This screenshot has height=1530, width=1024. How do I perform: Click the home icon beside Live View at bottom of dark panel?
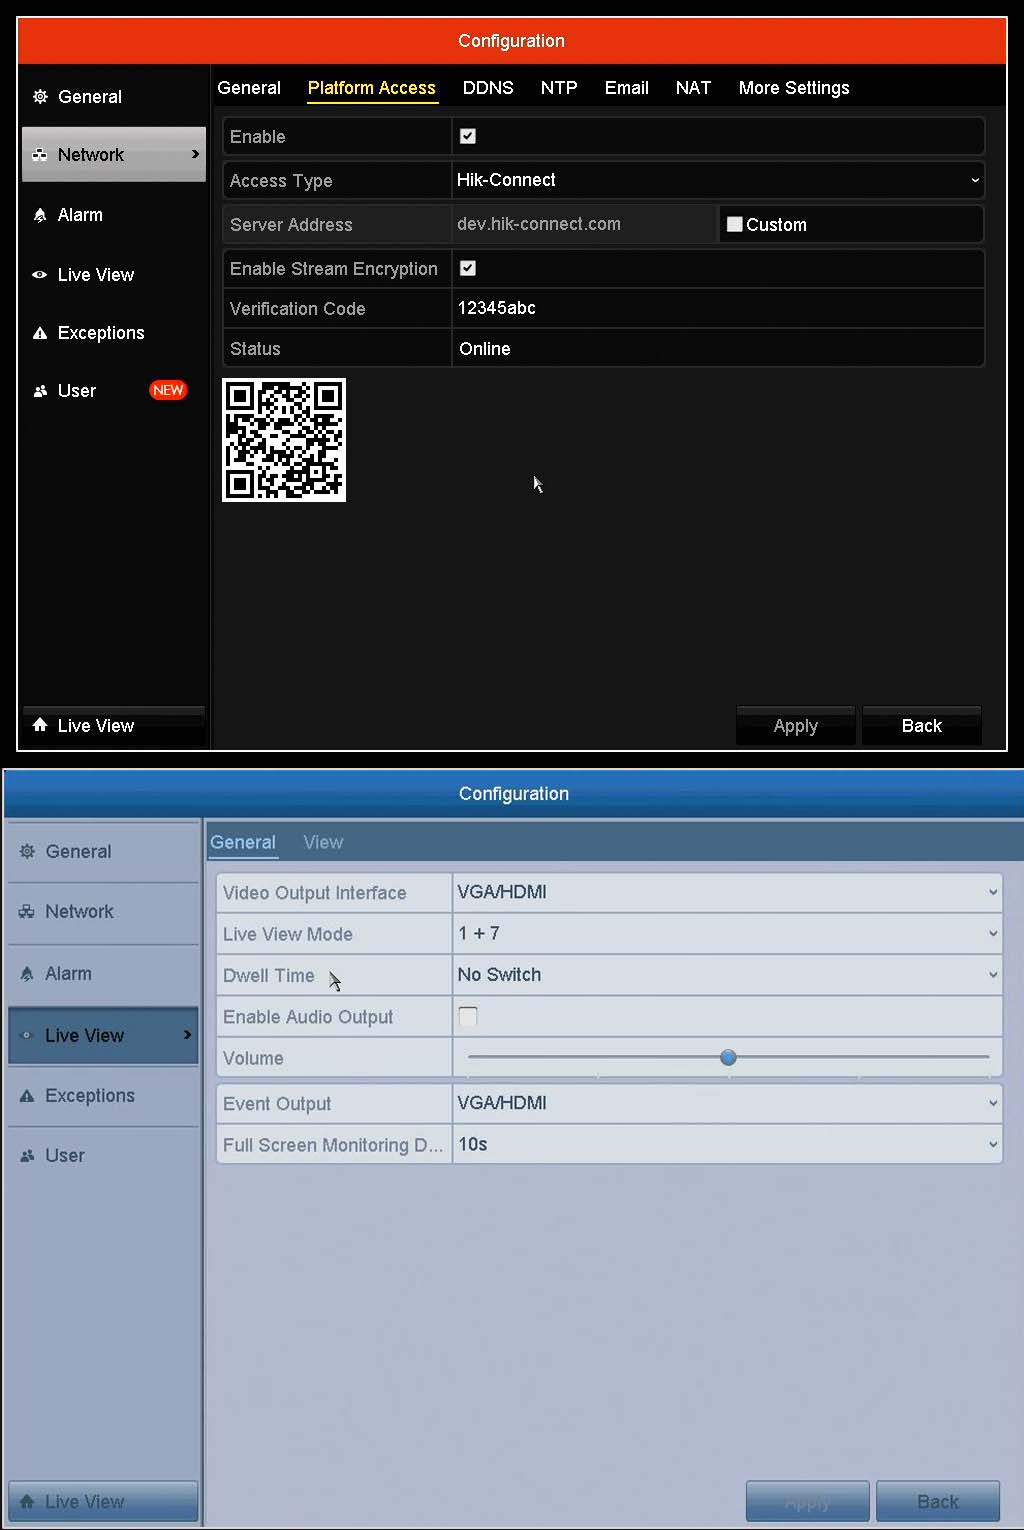pyautogui.click(x=40, y=725)
